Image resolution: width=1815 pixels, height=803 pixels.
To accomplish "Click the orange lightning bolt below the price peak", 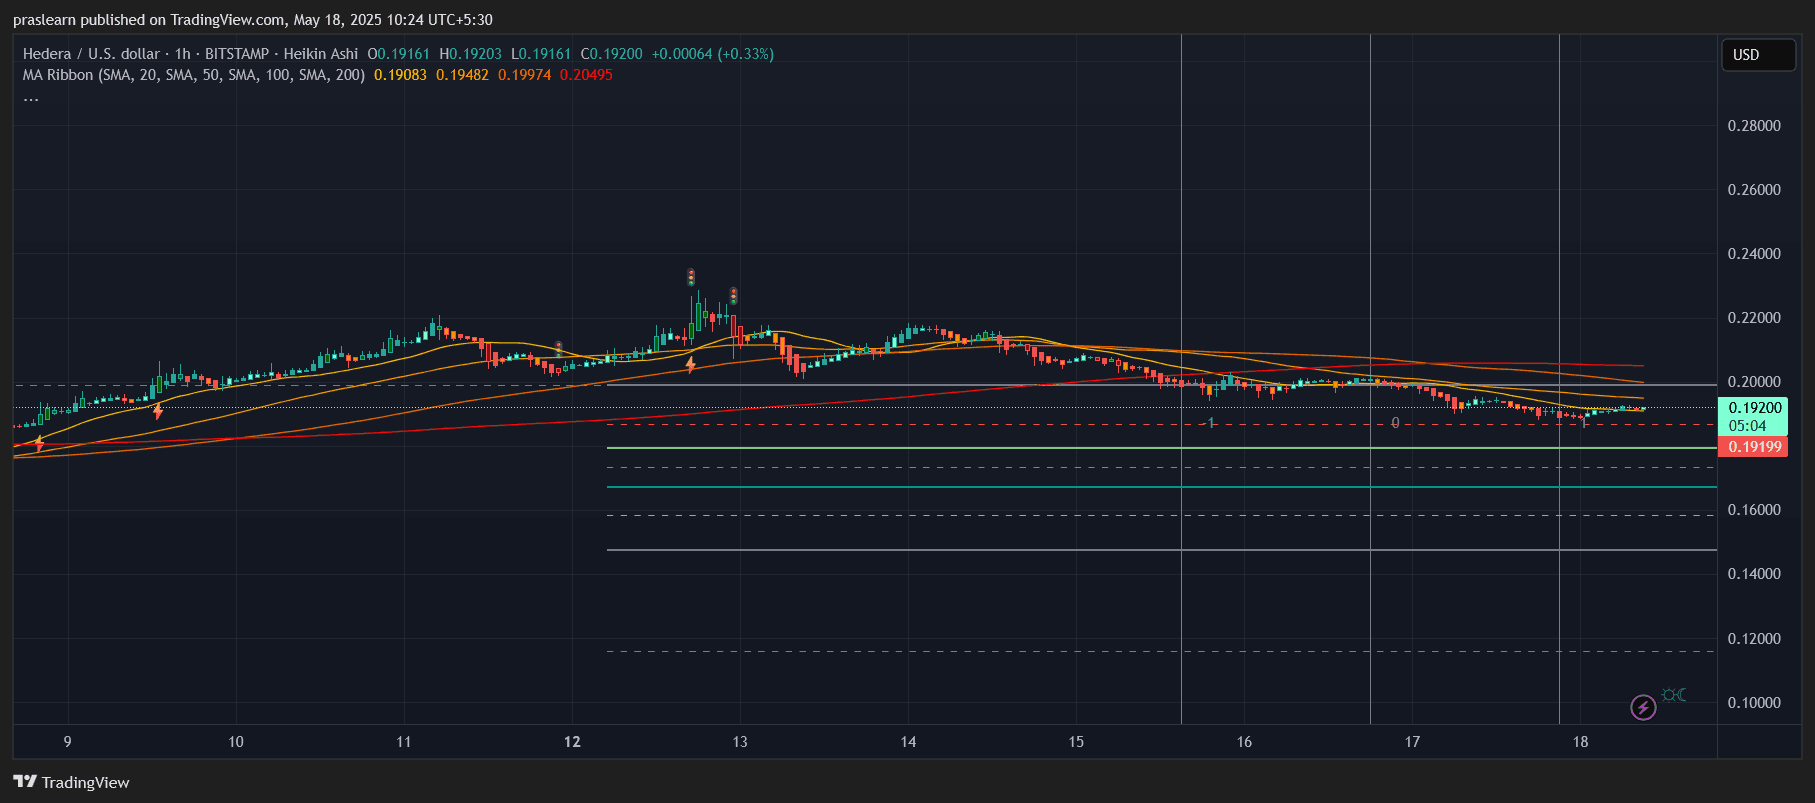I will tap(690, 365).
